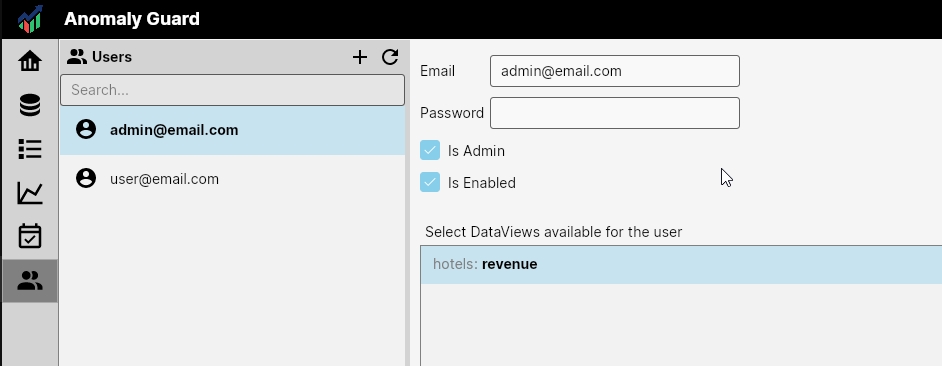Click the Anomaly Guard title text
942x366 pixels.
point(132,19)
